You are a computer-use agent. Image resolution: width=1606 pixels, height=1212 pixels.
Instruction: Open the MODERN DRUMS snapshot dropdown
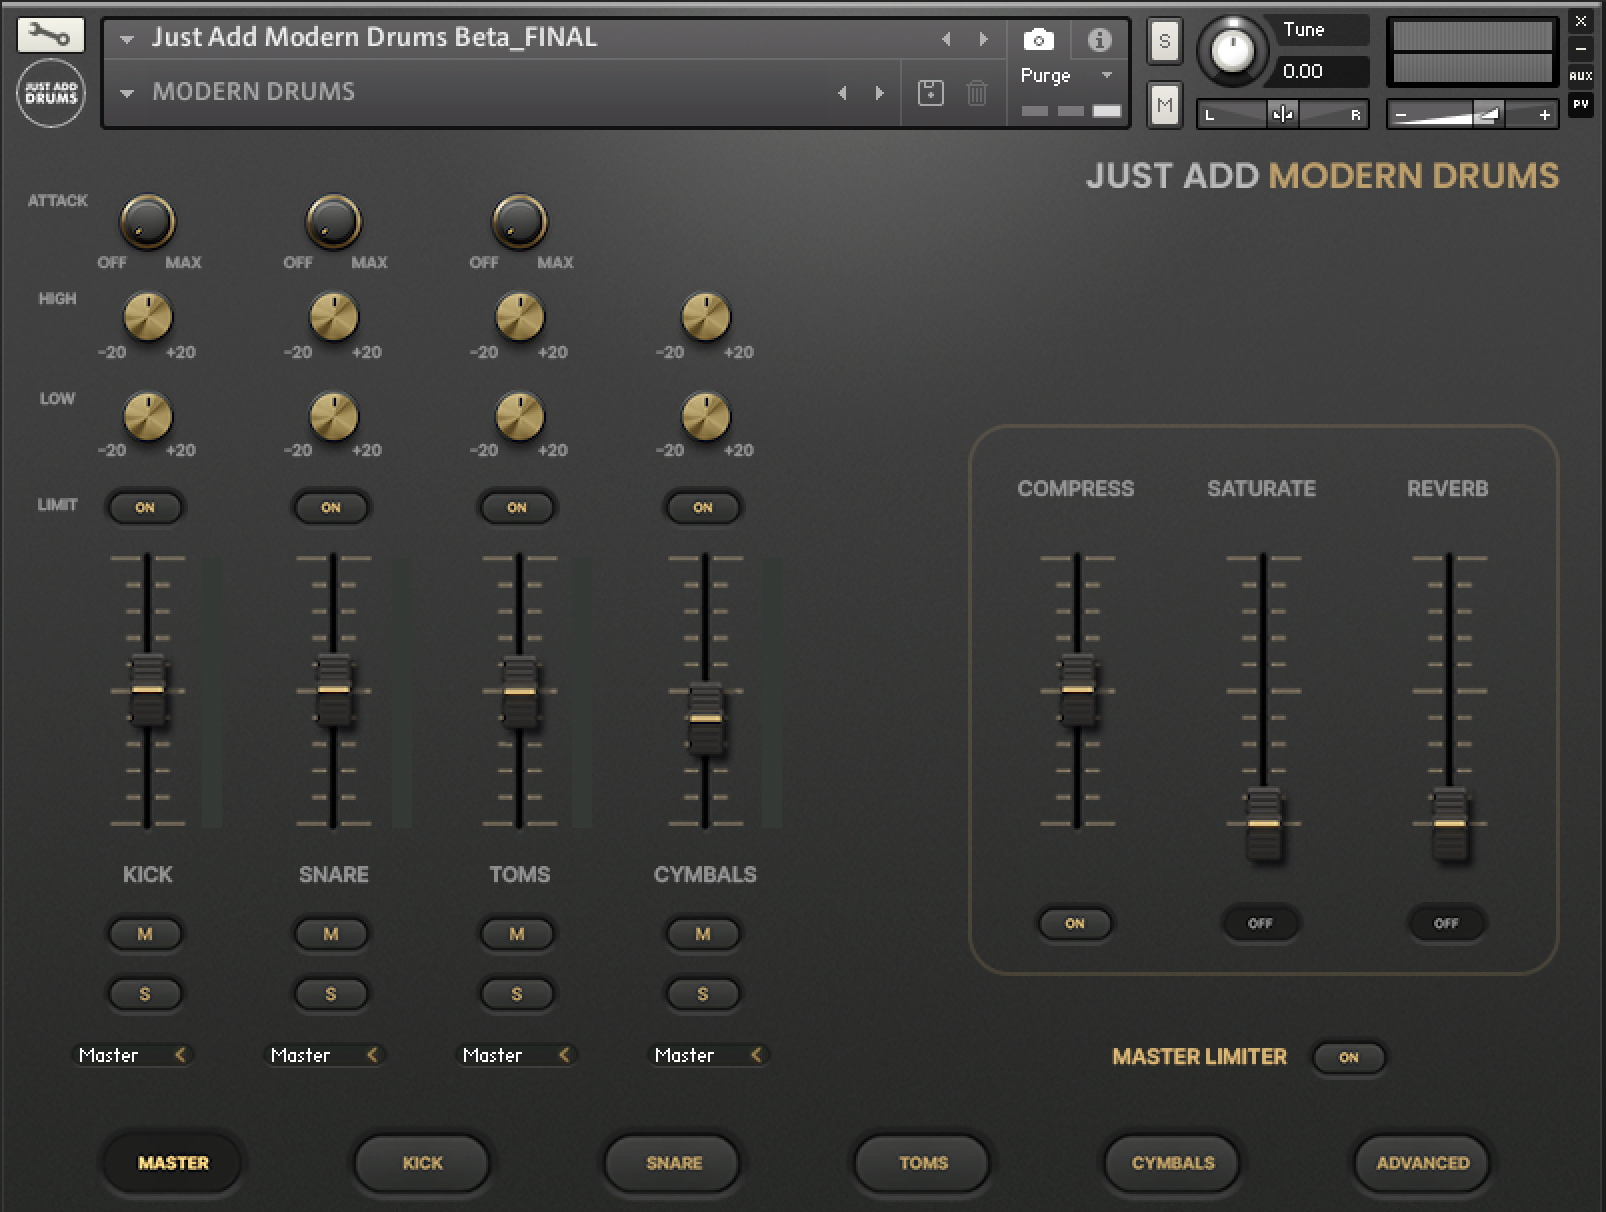point(127,93)
